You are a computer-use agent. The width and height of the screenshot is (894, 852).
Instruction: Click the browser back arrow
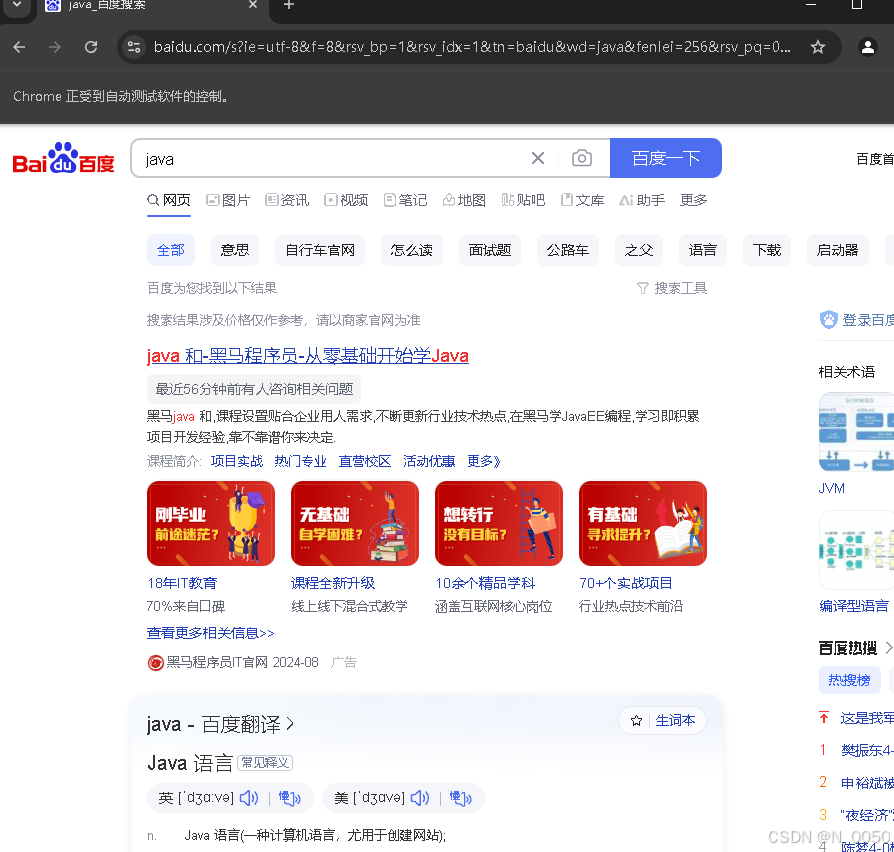19,47
